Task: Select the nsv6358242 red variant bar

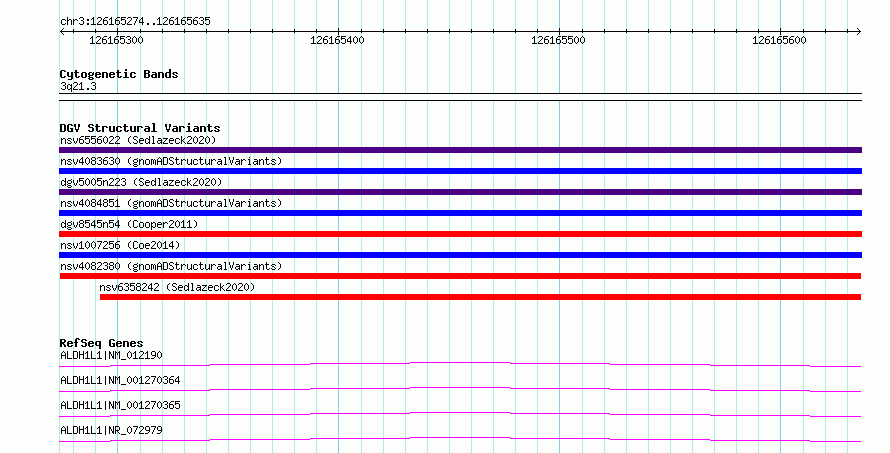Action: pyautogui.click(x=481, y=297)
